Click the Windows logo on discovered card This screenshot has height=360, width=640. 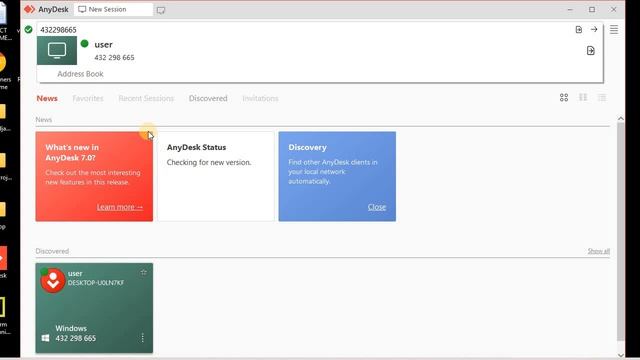45,338
